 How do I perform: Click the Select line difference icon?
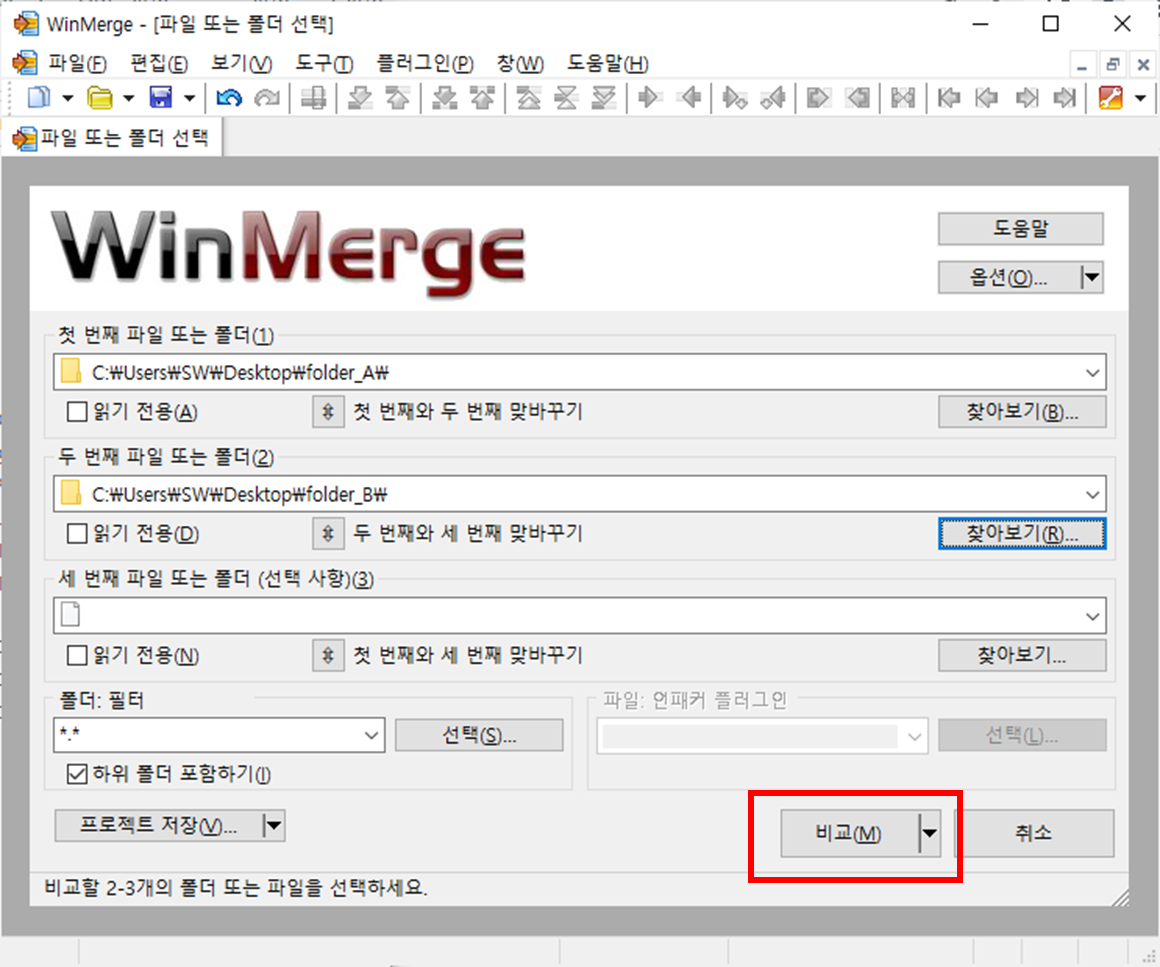coord(314,98)
